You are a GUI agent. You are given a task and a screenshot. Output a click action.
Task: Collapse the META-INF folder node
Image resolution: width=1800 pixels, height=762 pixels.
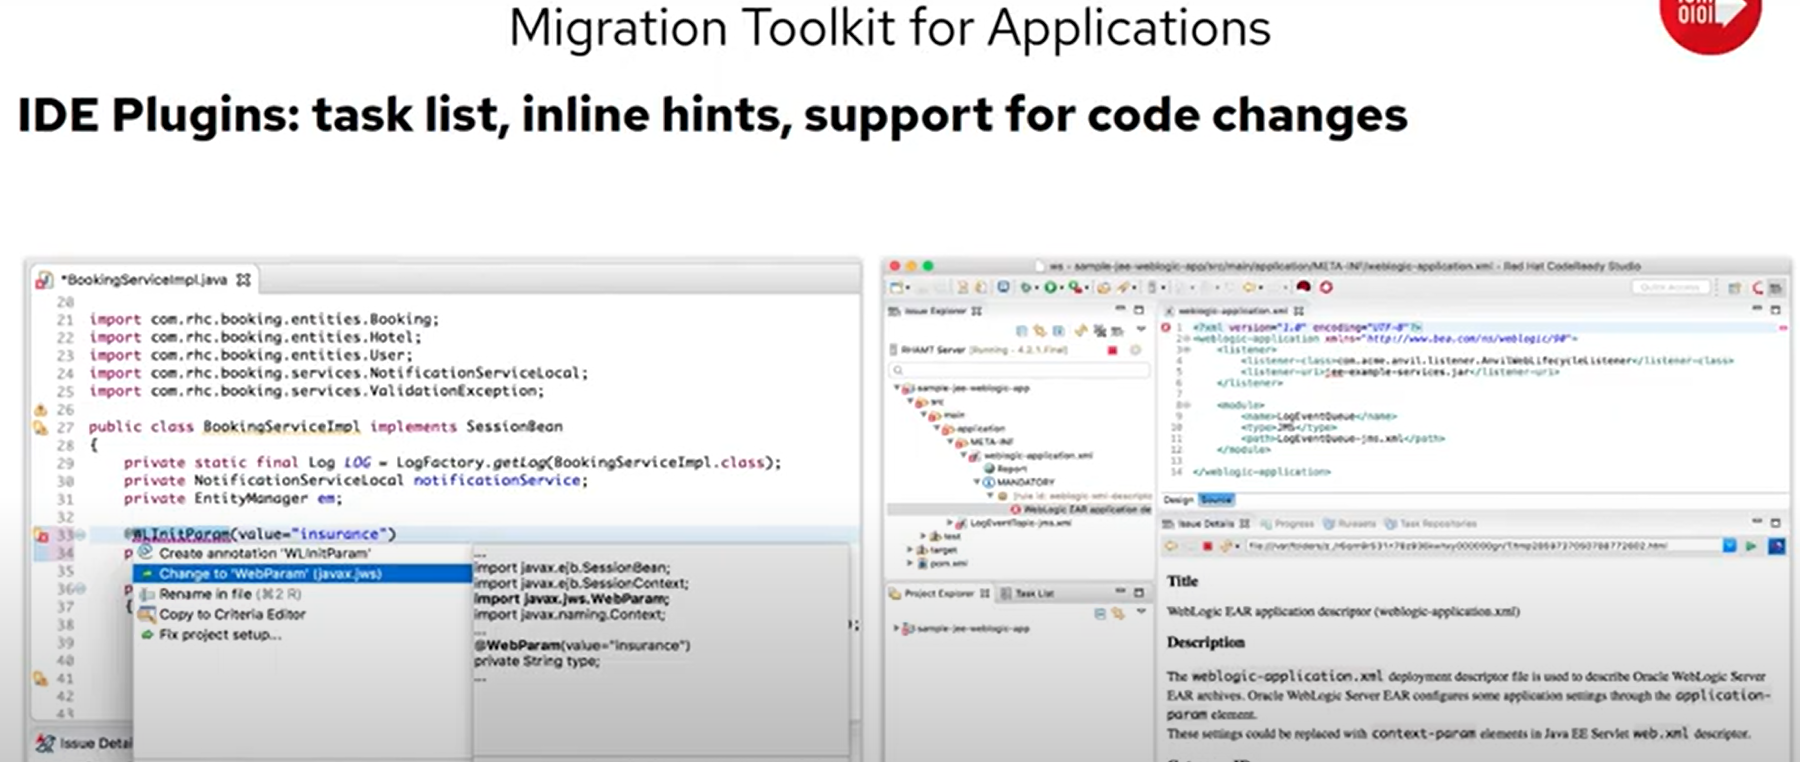point(952,442)
